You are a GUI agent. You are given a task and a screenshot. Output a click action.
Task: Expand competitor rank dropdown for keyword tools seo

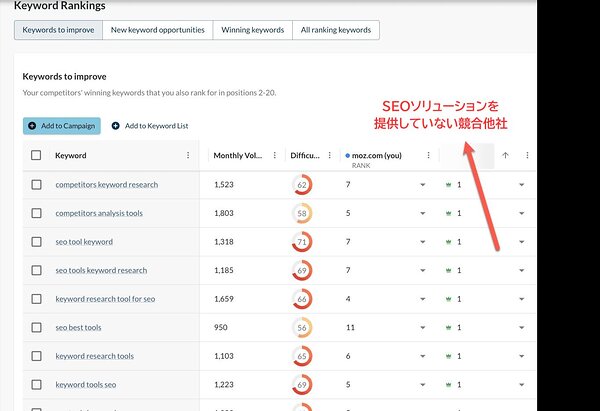522,385
